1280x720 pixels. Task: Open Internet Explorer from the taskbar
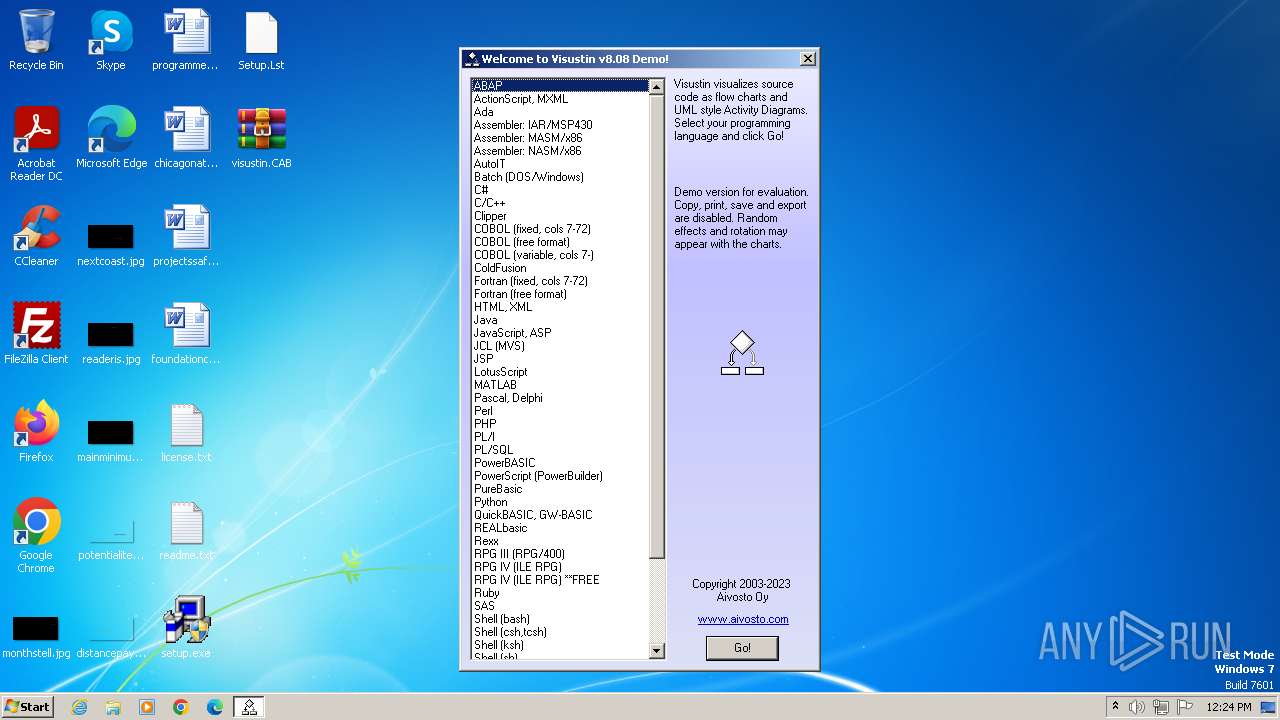pyautogui.click(x=79, y=707)
